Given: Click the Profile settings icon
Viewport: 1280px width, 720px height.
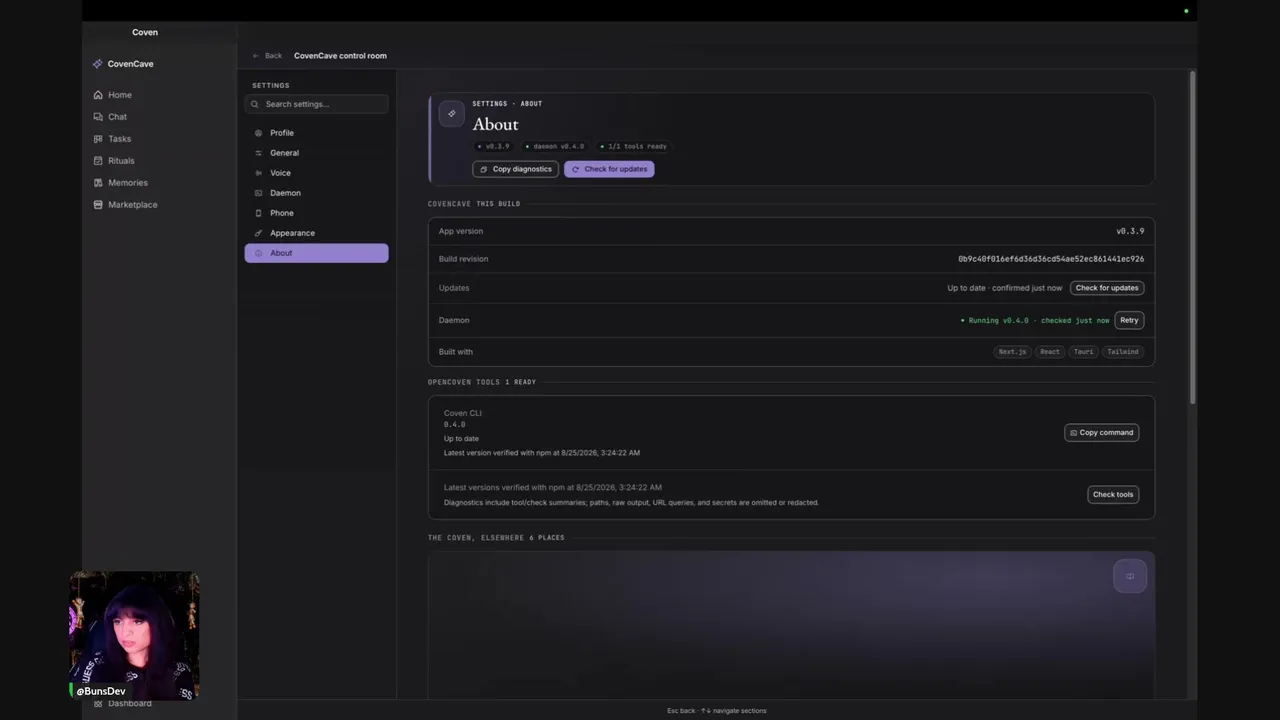Looking at the screenshot, I should coord(259,133).
